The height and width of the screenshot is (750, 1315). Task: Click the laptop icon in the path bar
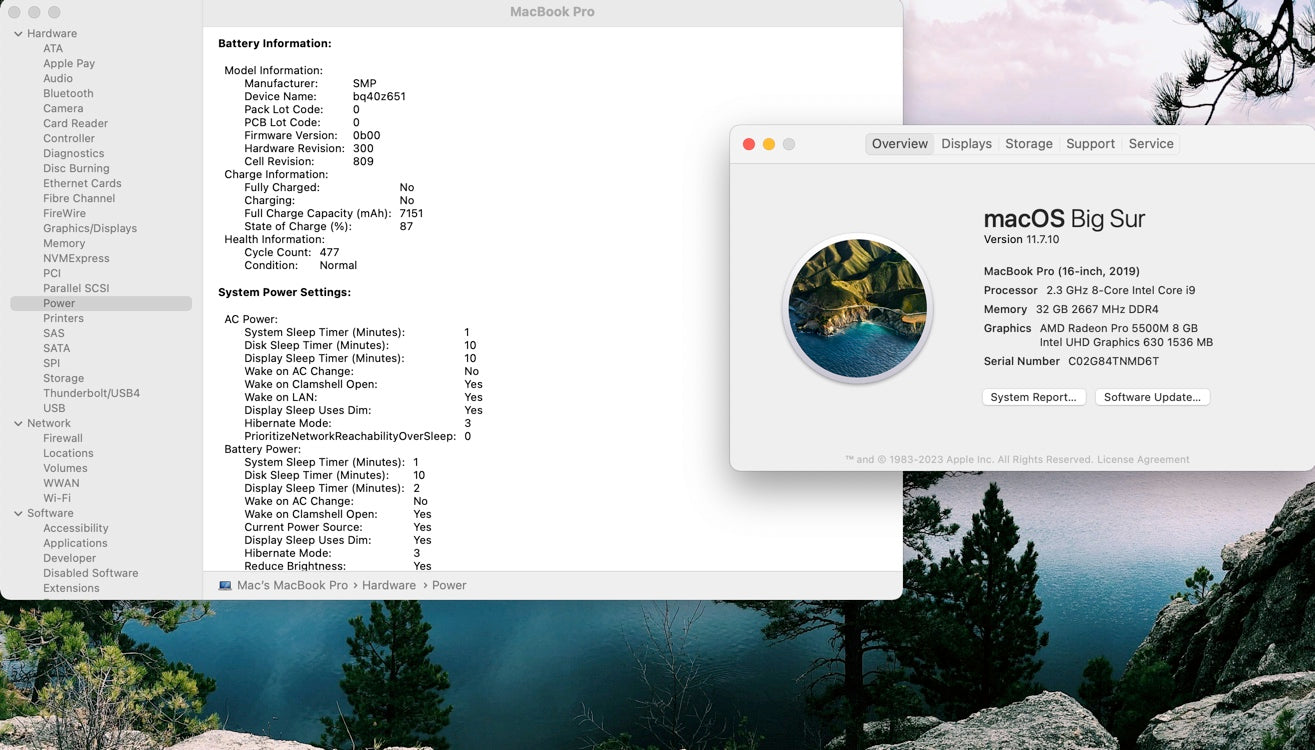(x=225, y=585)
